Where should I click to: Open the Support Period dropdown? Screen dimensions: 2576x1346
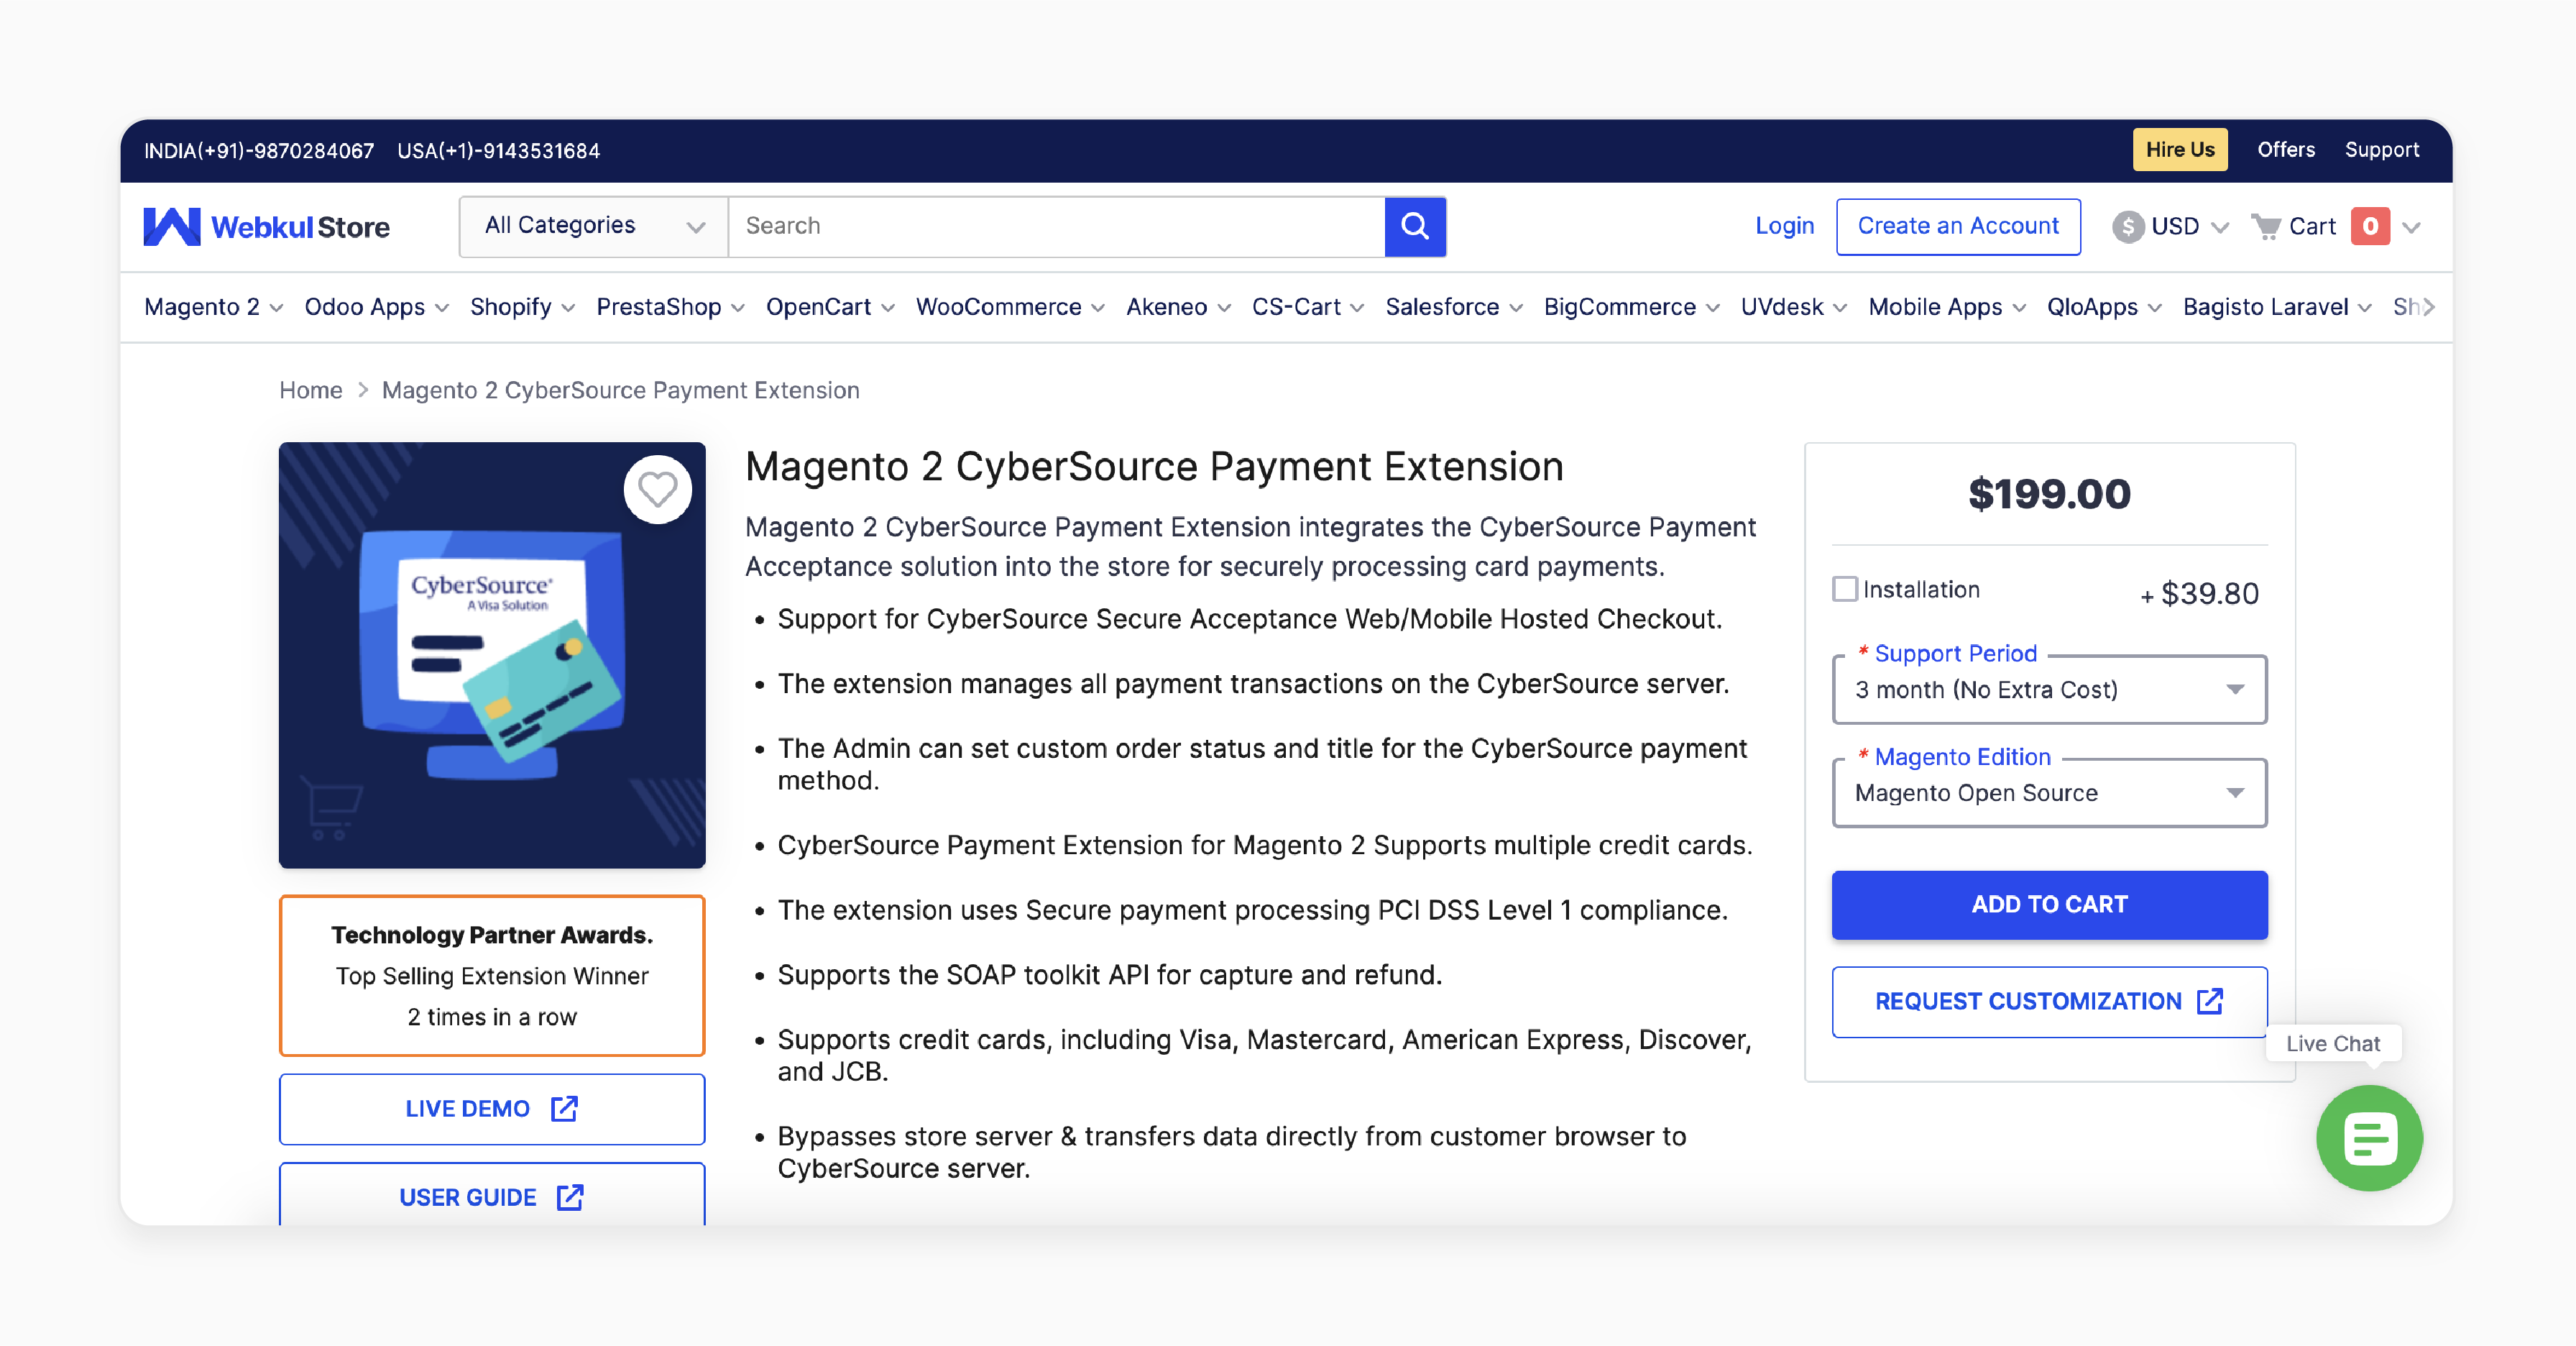[2049, 690]
